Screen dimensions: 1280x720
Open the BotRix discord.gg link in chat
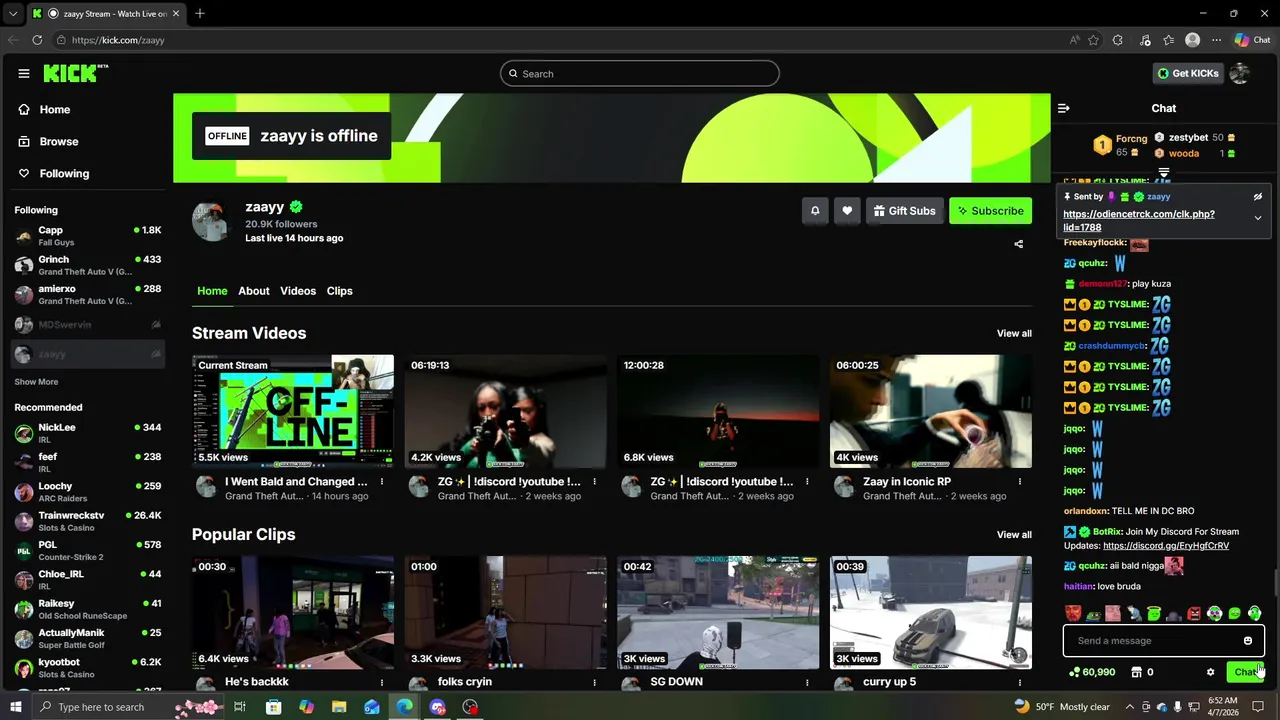point(1166,546)
